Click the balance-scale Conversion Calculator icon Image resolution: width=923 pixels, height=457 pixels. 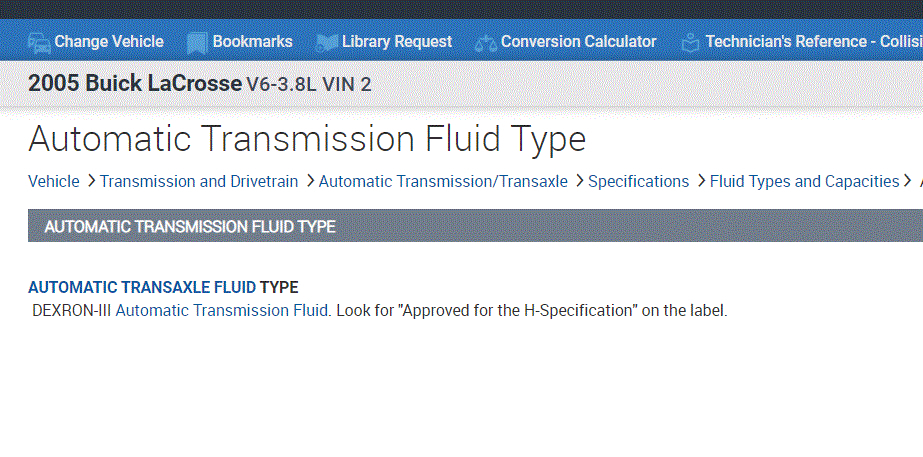(x=485, y=42)
